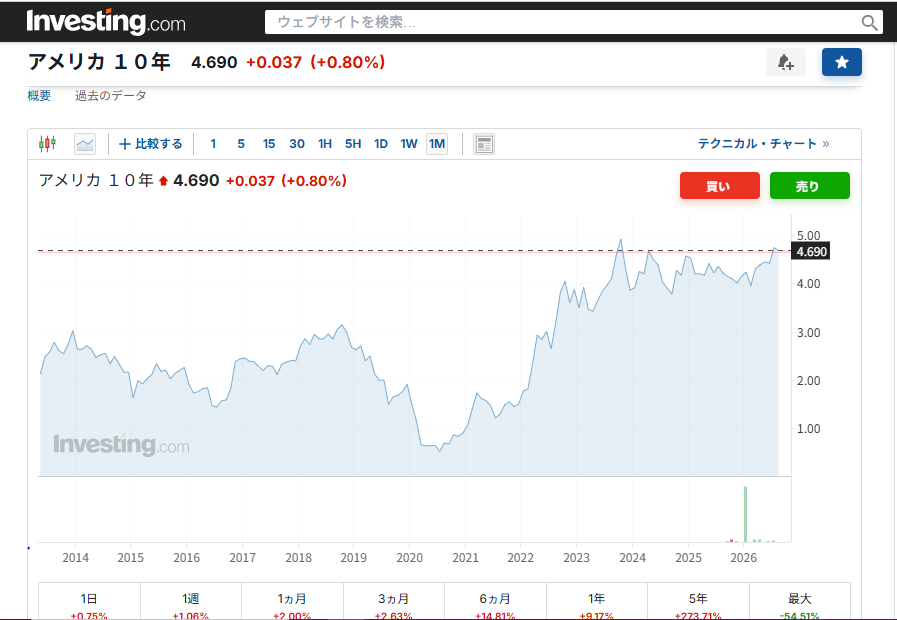Image resolution: width=897 pixels, height=620 pixels.
Task: Switch to area chart type
Action: coord(85,144)
